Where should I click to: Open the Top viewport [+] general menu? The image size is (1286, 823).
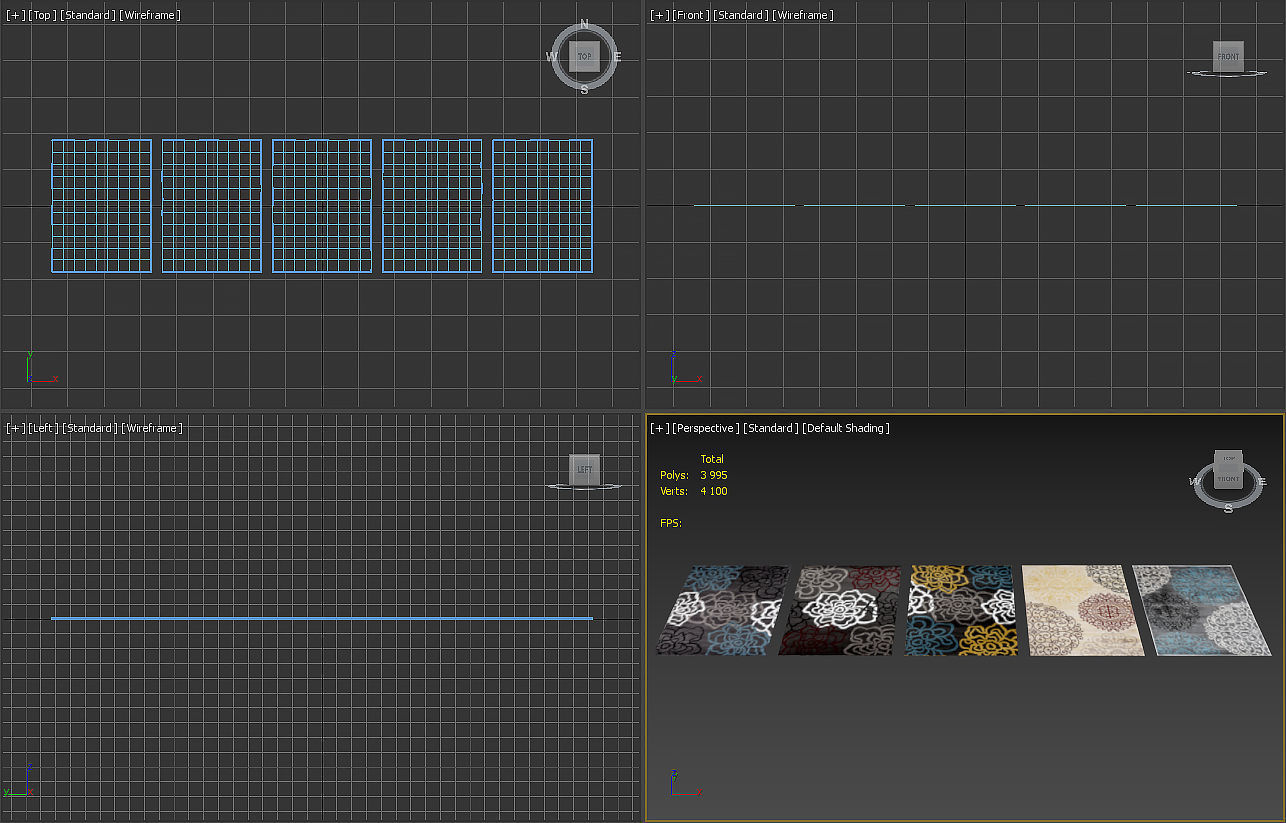point(16,15)
